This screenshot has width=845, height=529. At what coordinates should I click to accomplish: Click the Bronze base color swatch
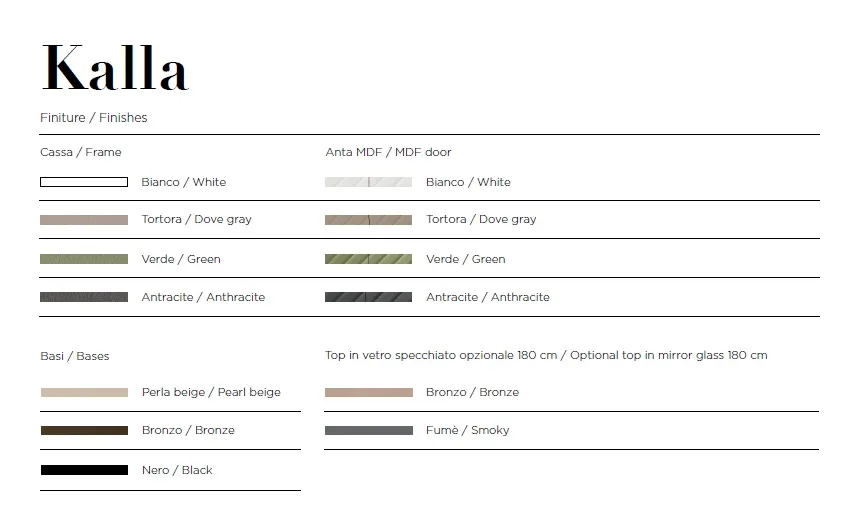click(85, 430)
